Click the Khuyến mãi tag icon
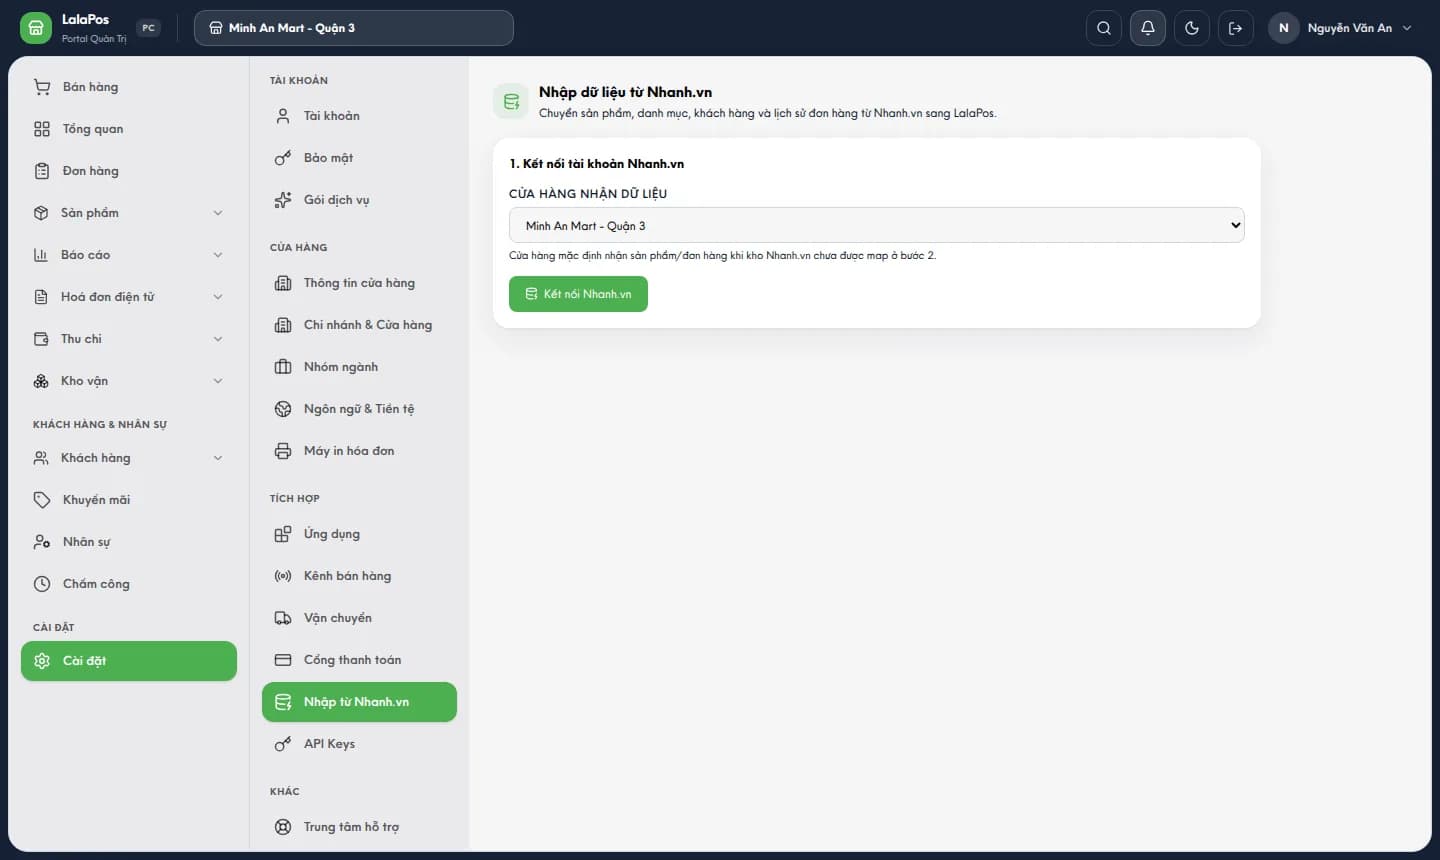Screen dimensions: 1440x860 pyautogui.click(x=42, y=500)
